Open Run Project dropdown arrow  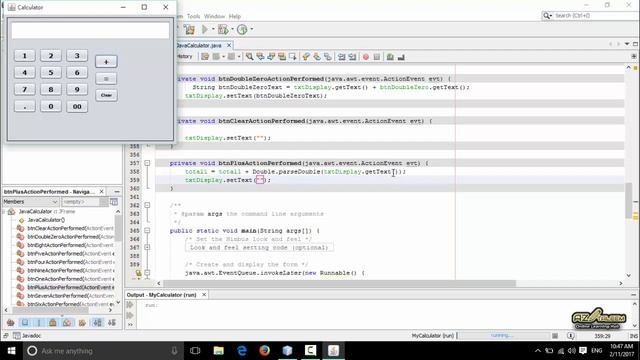[x=213, y=29]
